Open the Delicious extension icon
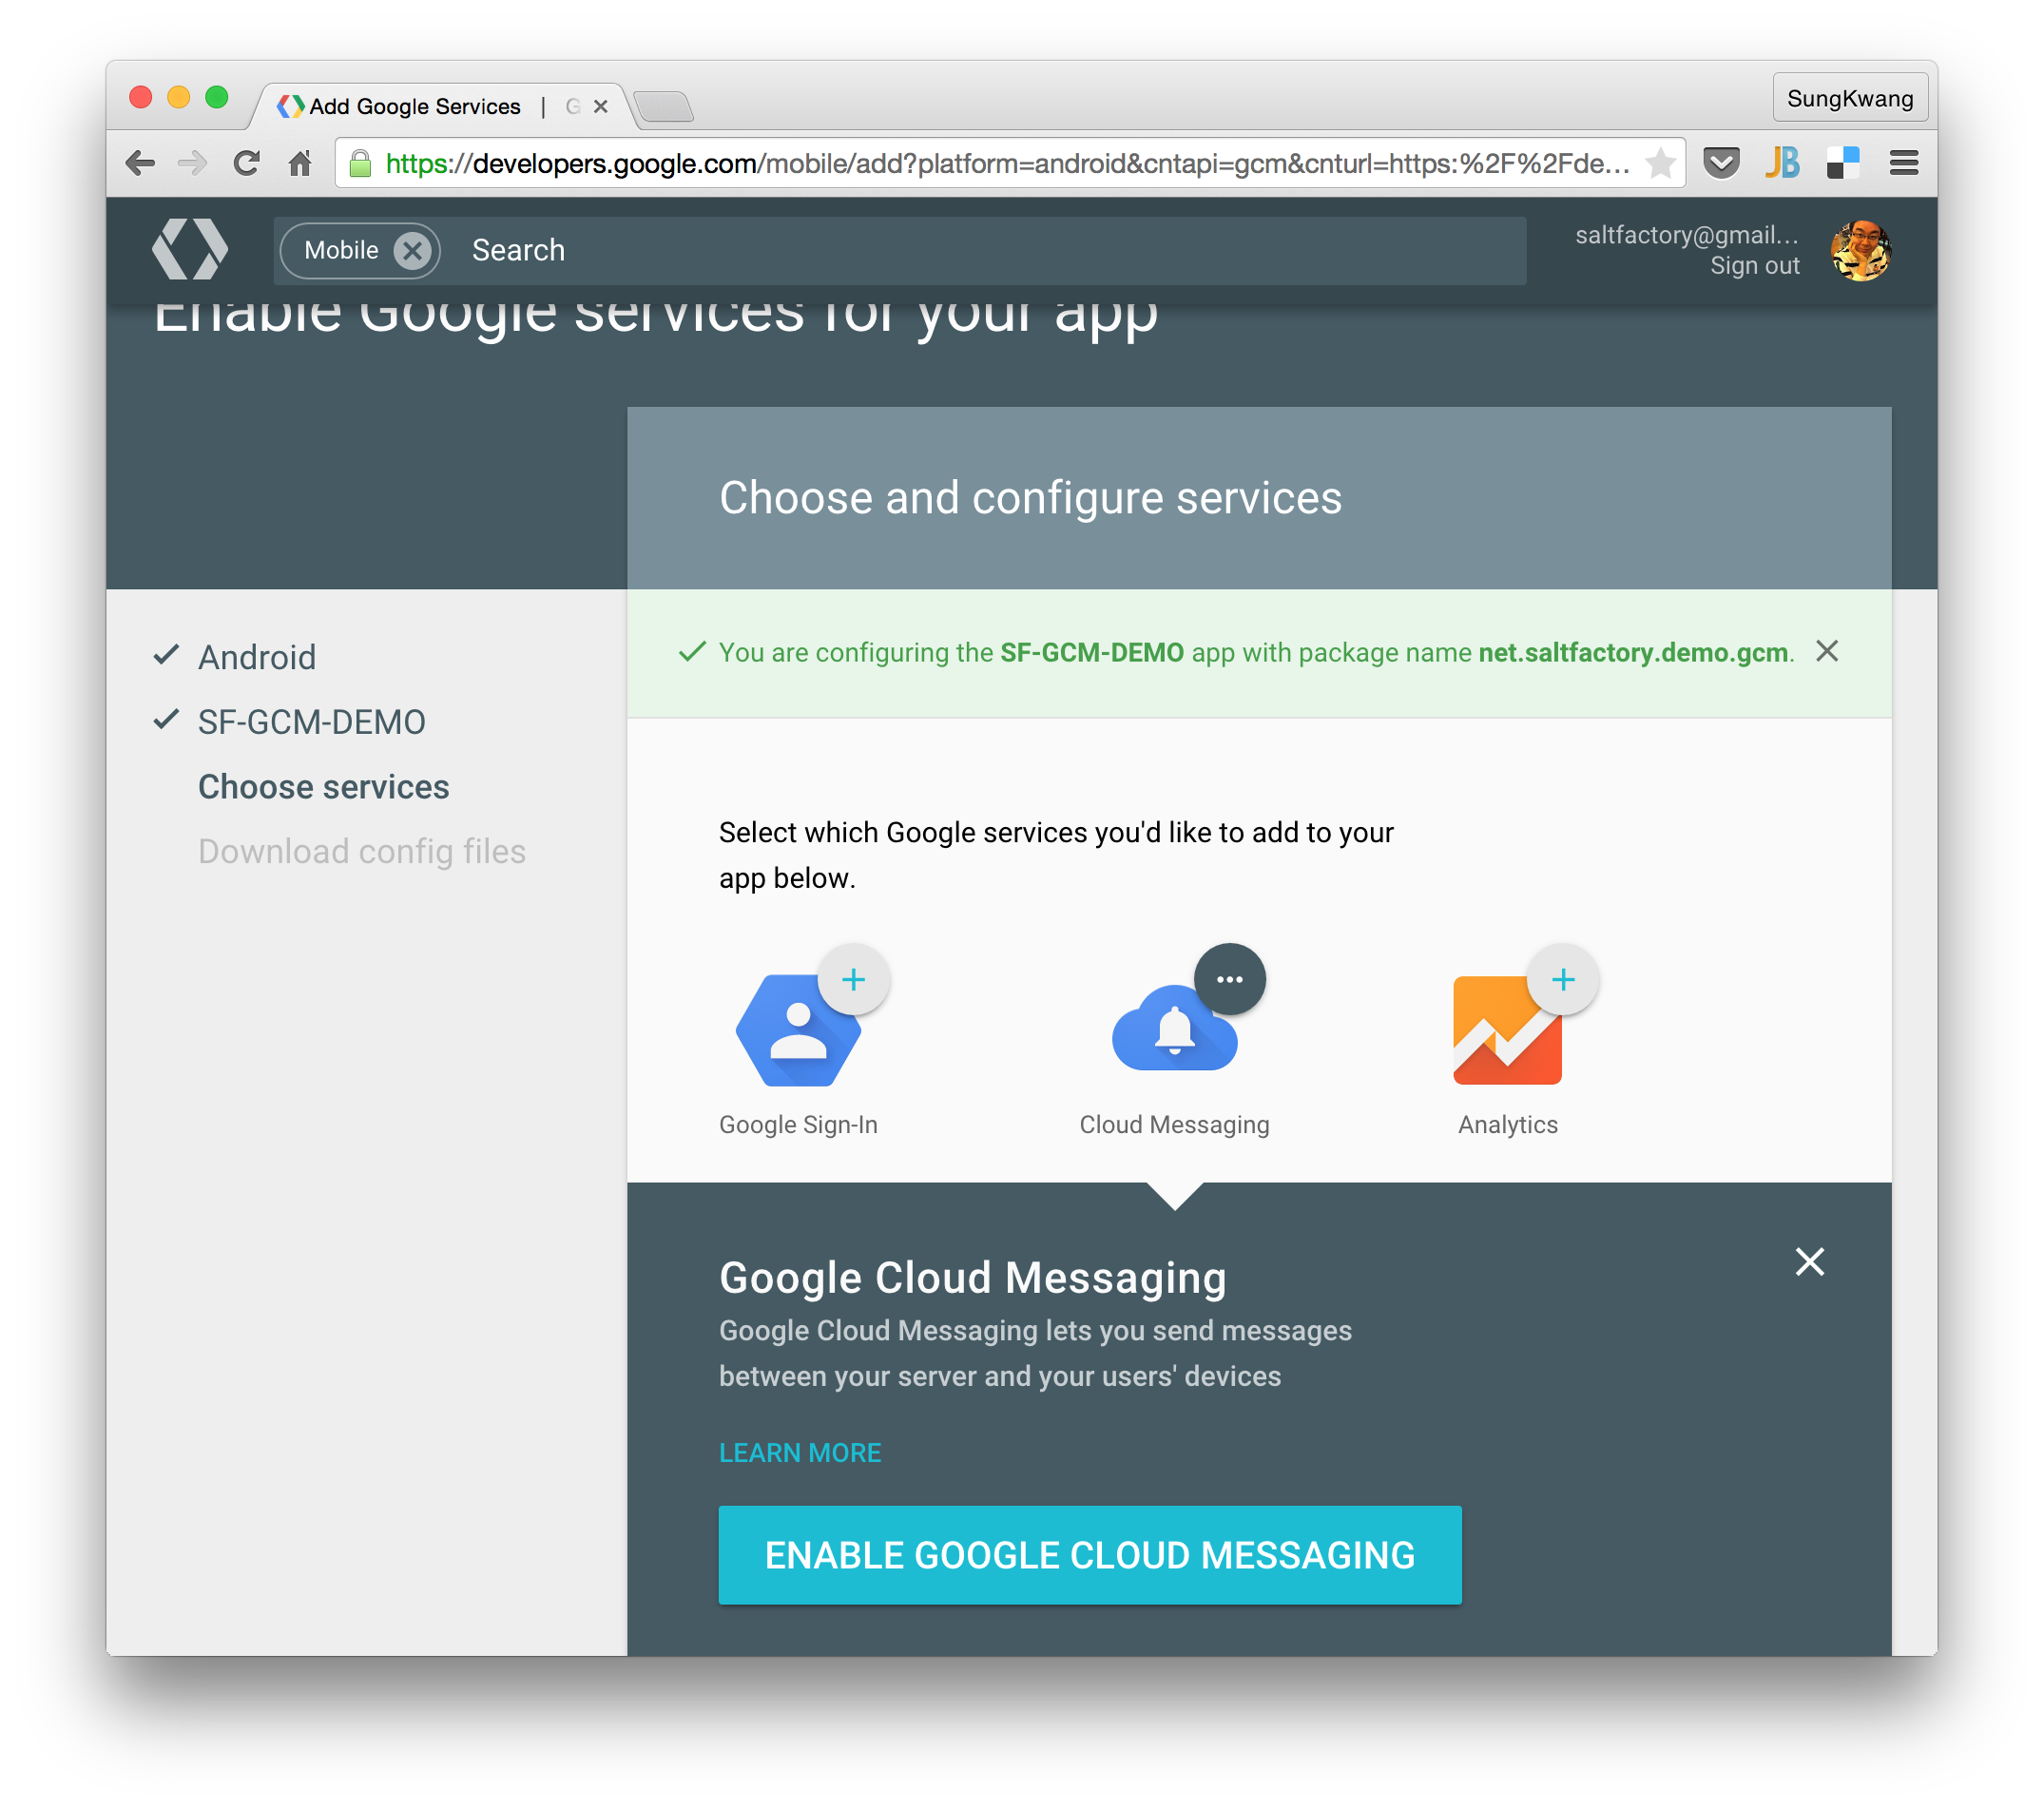Viewport: 2044px width, 1808px height. [1842, 162]
